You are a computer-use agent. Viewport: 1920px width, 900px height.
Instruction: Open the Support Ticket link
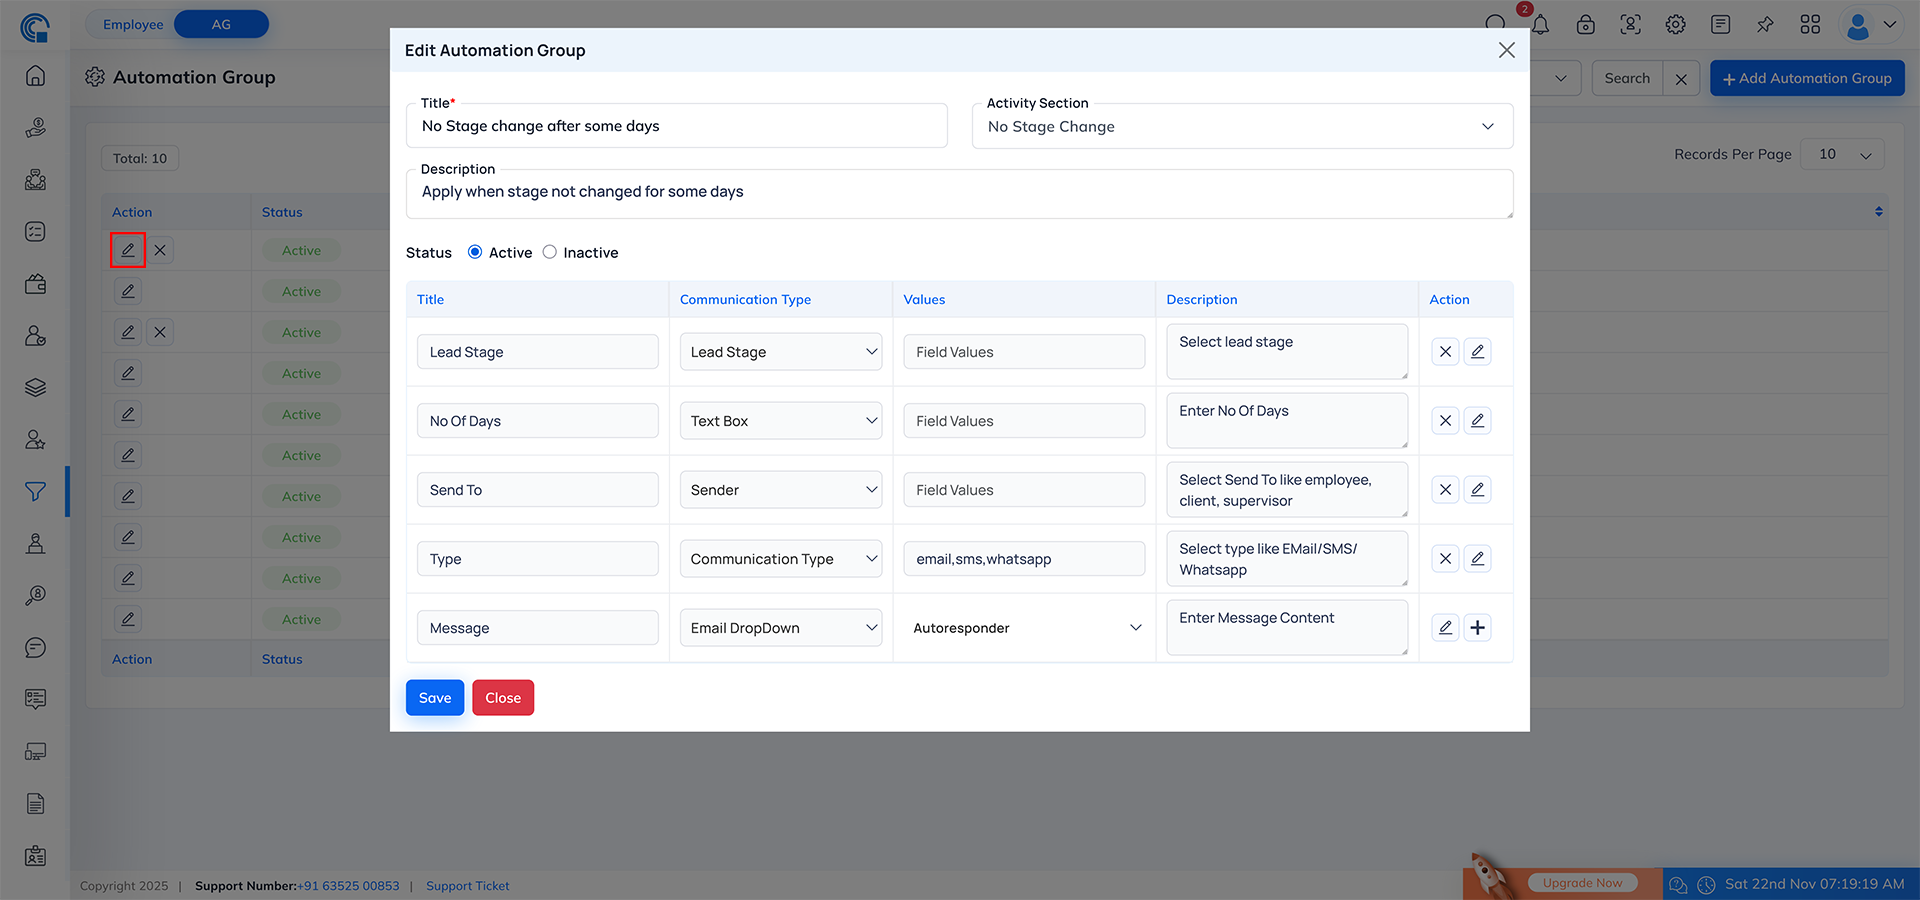coord(467,886)
